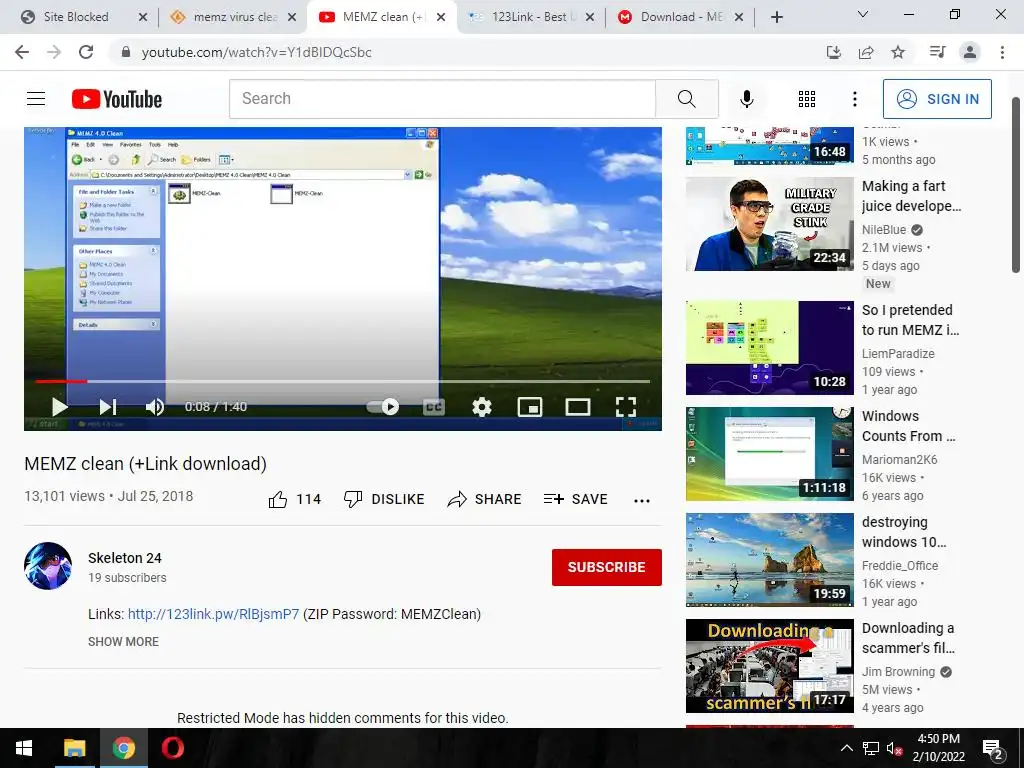Image resolution: width=1024 pixels, height=768 pixels.
Task: Click the page vertical scrollbar
Action: (1016, 185)
